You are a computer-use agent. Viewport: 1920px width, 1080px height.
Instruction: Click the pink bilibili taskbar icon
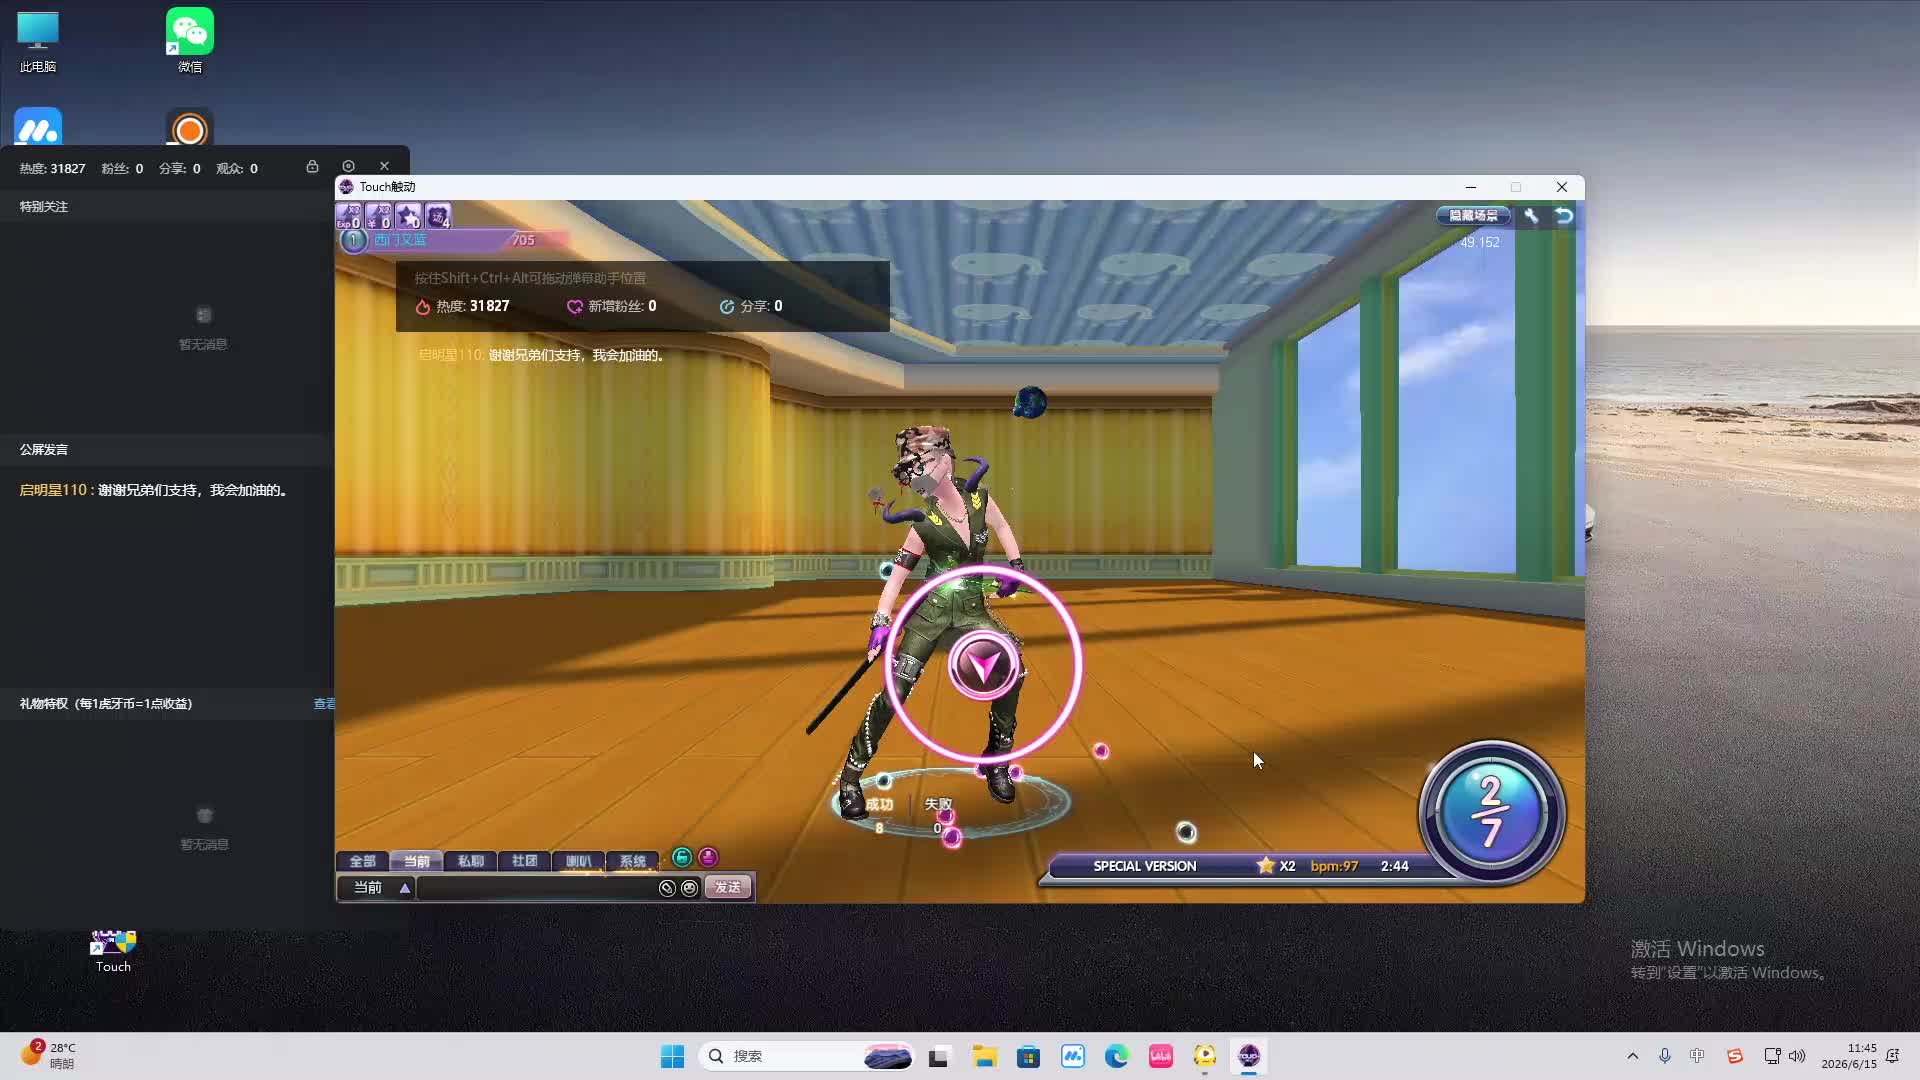(1161, 1056)
